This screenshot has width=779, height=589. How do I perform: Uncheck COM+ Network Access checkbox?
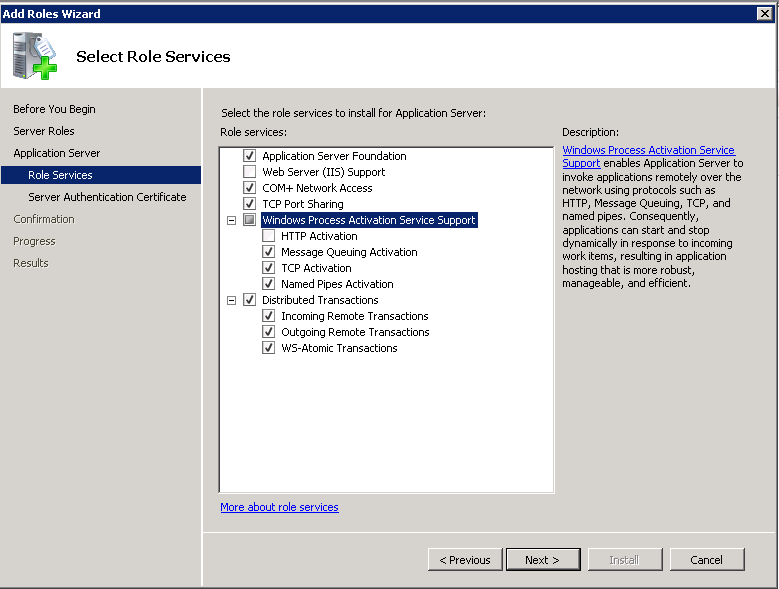coord(249,188)
